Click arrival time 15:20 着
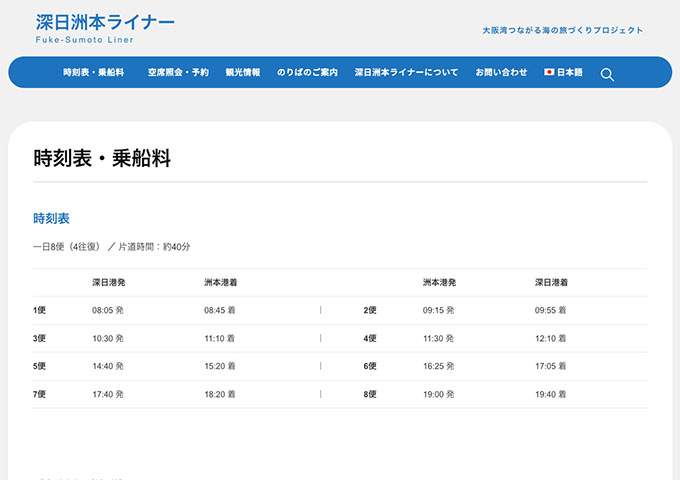Viewport: 680px width, 480px height. coord(219,366)
